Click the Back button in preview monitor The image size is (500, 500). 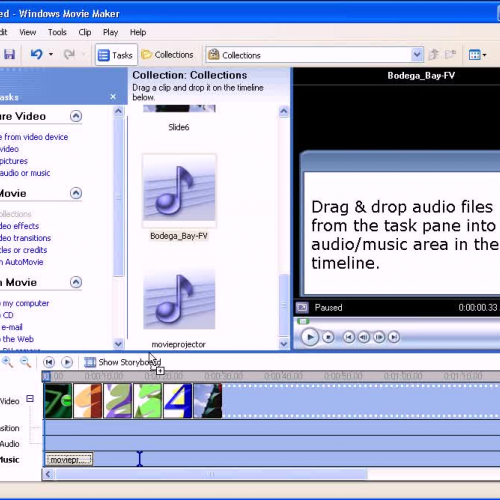click(x=349, y=337)
